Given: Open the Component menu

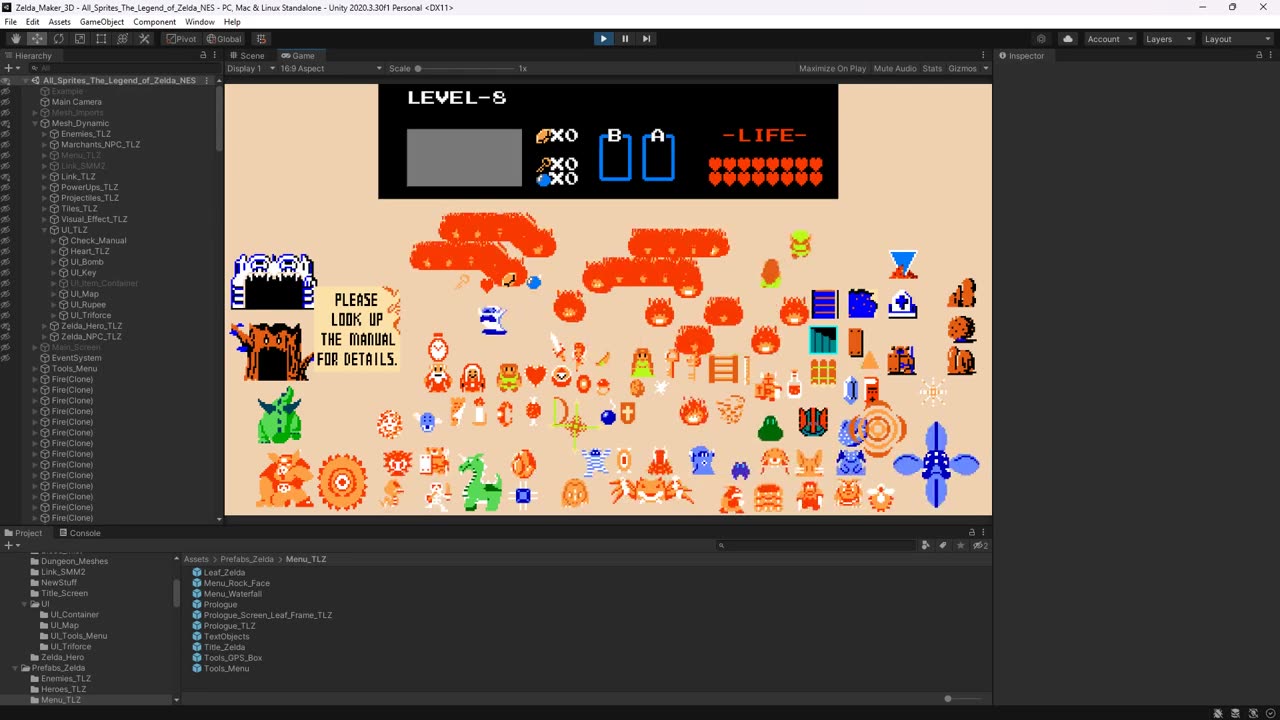Looking at the screenshot, I should click(154, 22).
